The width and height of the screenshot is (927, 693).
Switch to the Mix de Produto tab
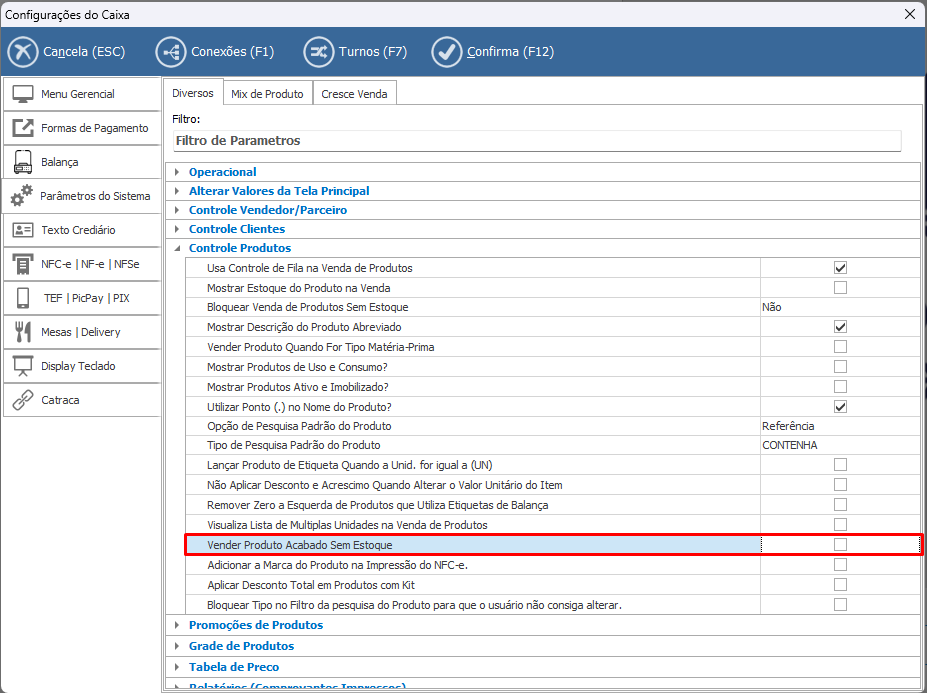pyautogui.click(x=267, y=94)
